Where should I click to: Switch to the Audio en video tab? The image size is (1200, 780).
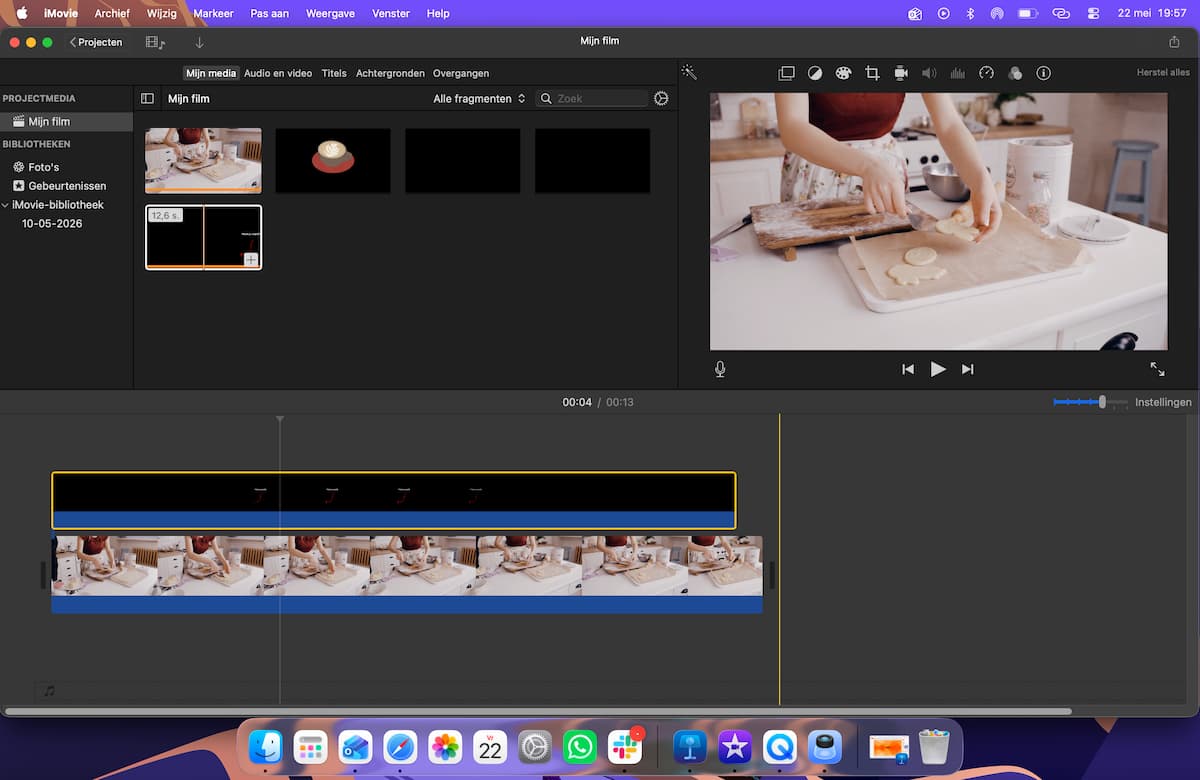click(278, 73)
